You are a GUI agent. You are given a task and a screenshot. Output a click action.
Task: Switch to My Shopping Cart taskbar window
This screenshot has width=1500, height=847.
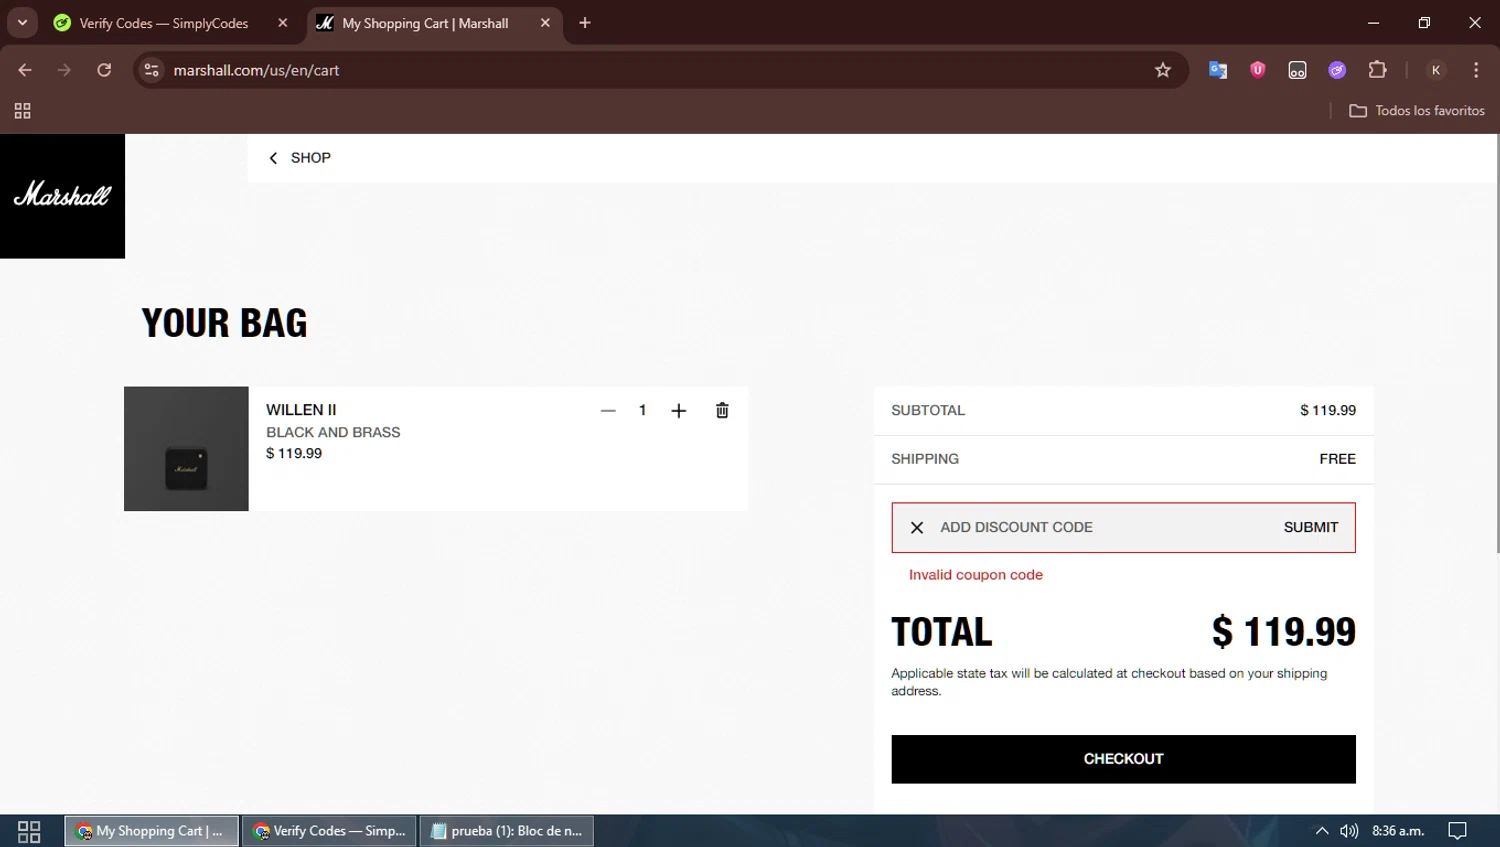152,831
